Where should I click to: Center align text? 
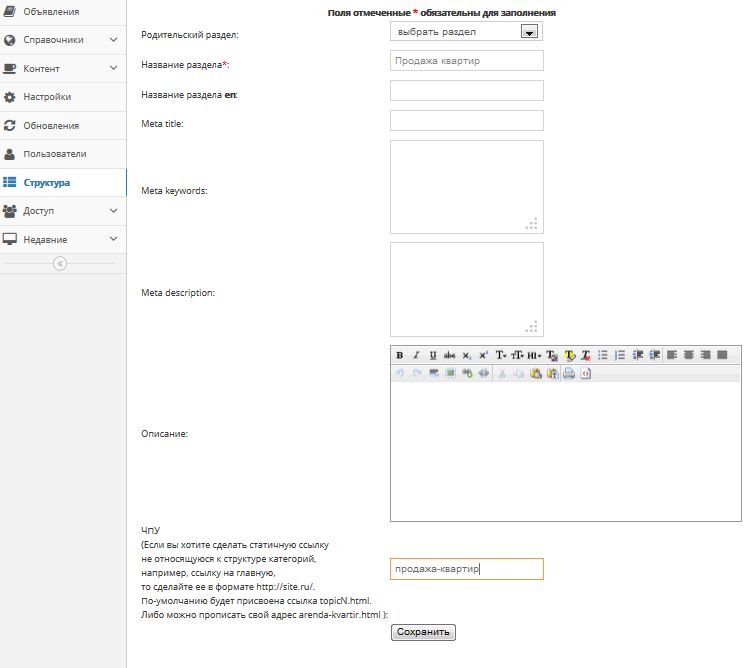point(689,355)
